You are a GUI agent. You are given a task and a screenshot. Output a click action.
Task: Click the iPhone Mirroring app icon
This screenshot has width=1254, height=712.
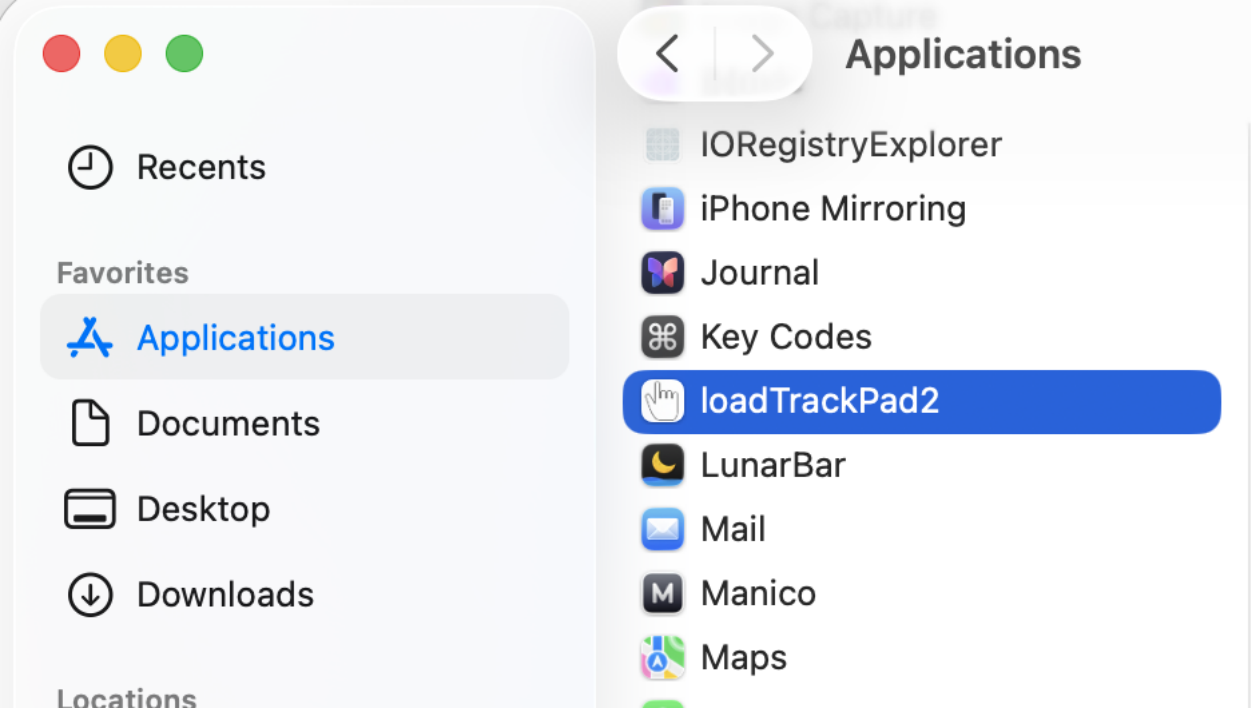point(662,209)
